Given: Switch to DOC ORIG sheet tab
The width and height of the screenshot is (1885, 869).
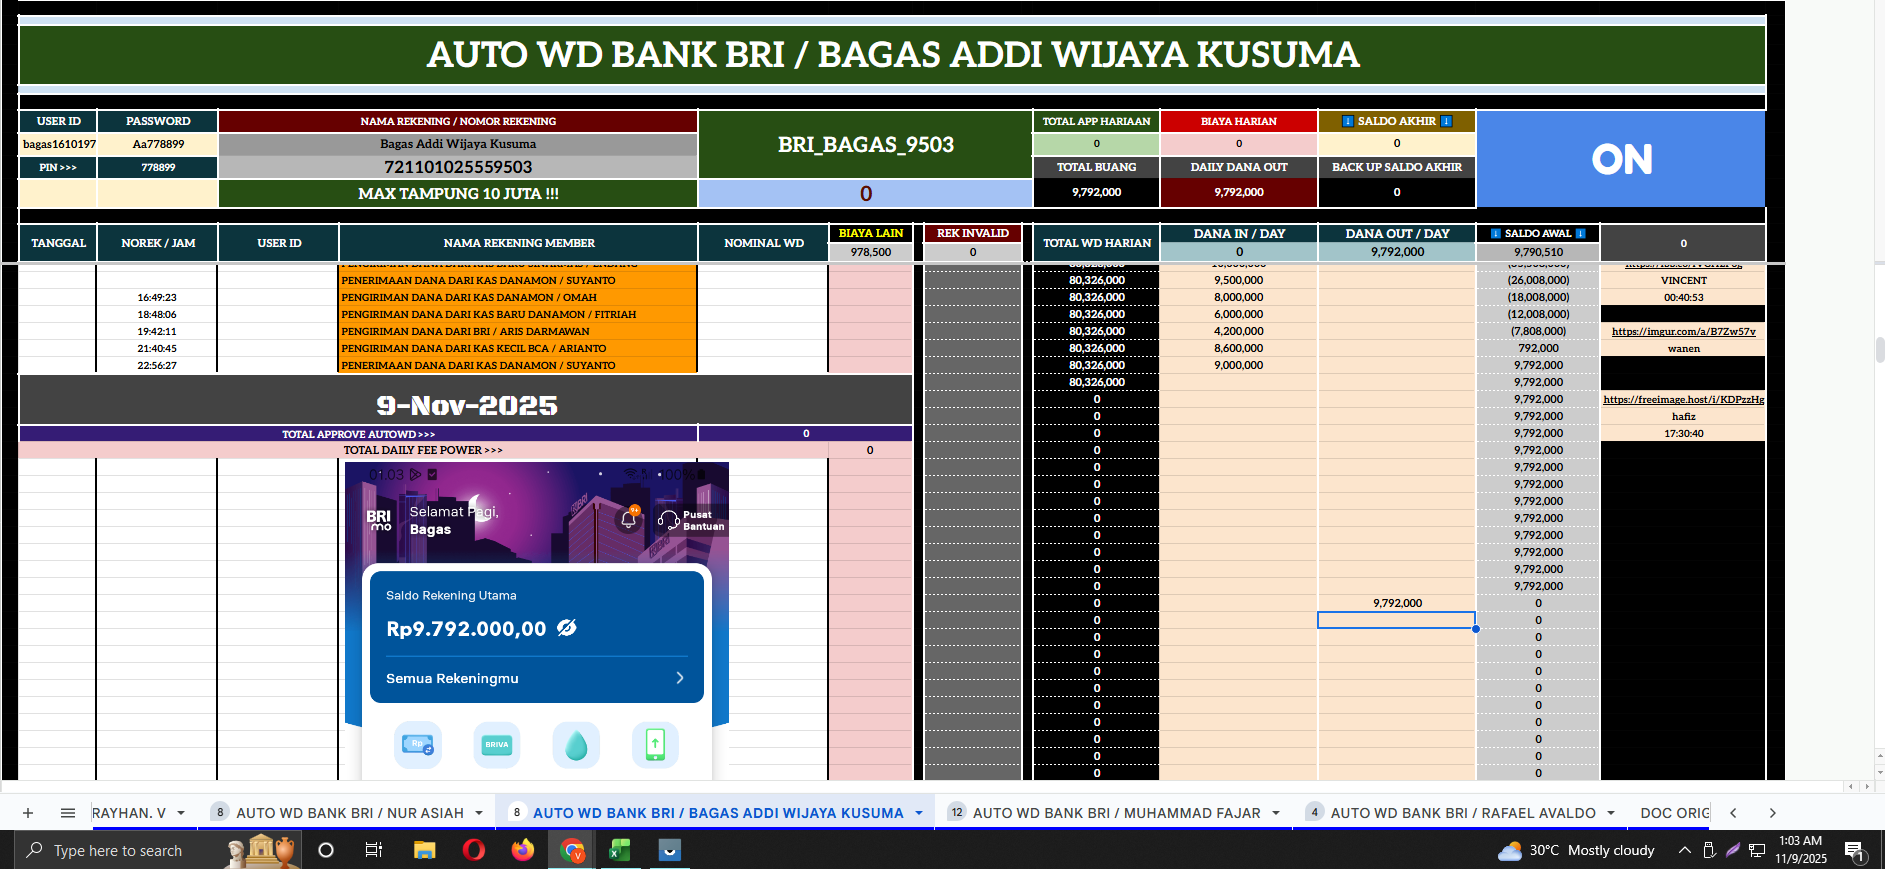Looking at the screenshot, I should pyautogui.click(x=1675, y=813).
